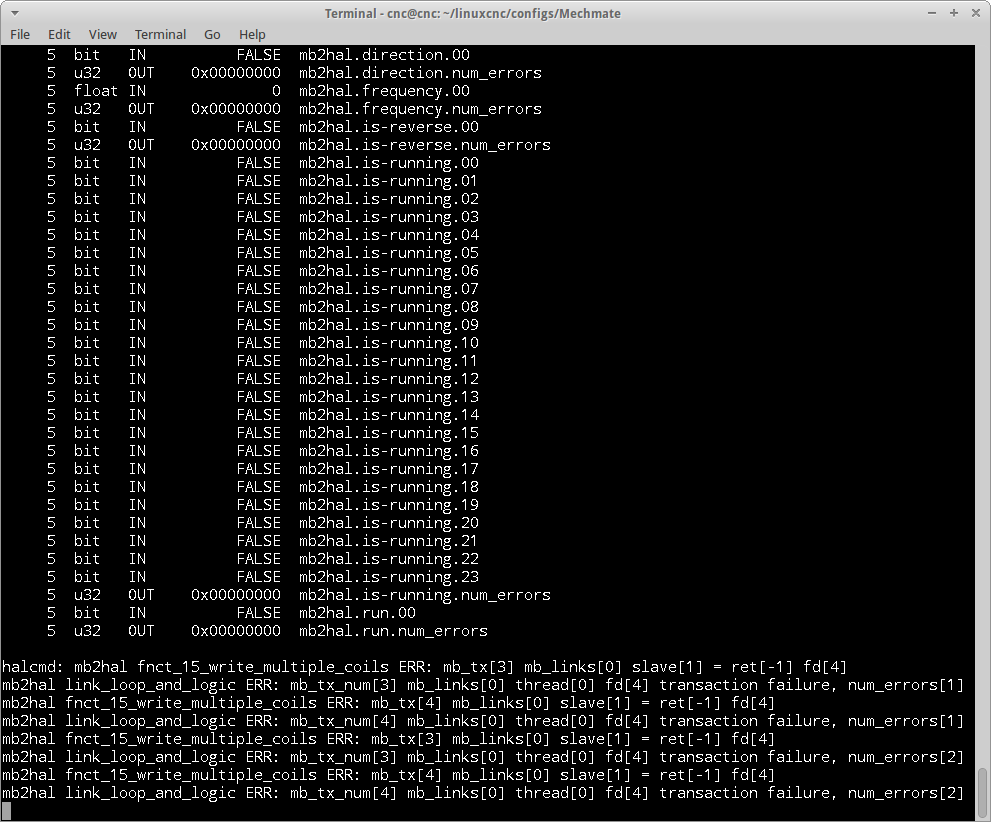Click the mb2hal.is-running.01 pin name
The image size is (991, 822).
(x=389, y=181)
